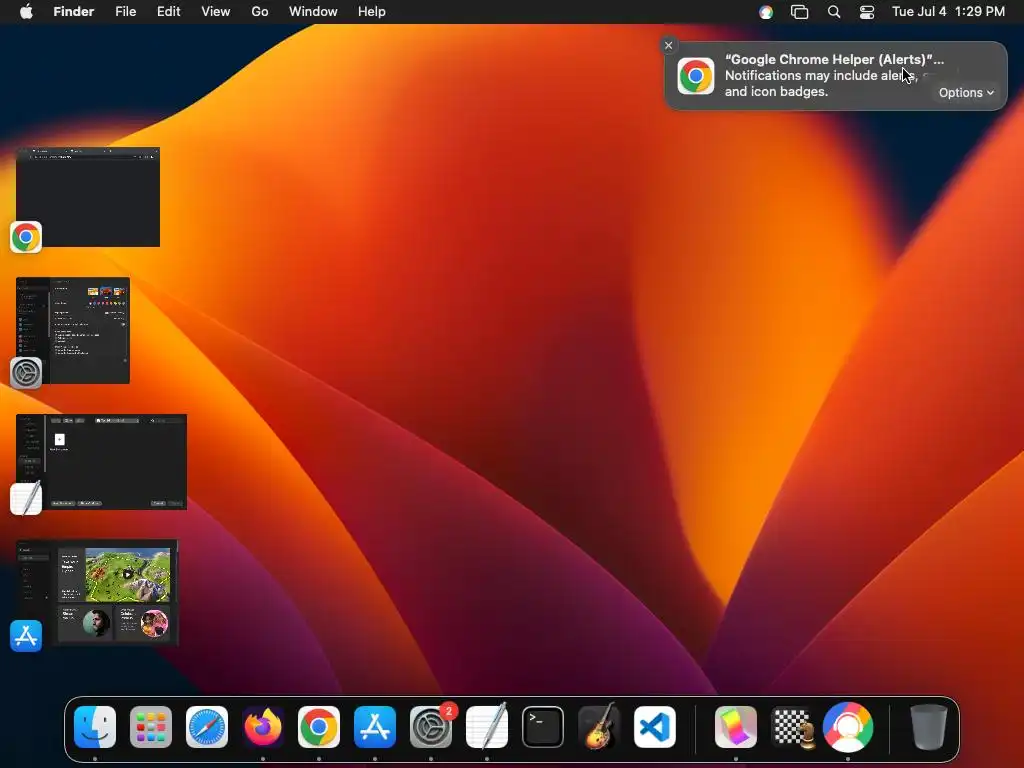Open Control Center in menu bar

[867, 12]
